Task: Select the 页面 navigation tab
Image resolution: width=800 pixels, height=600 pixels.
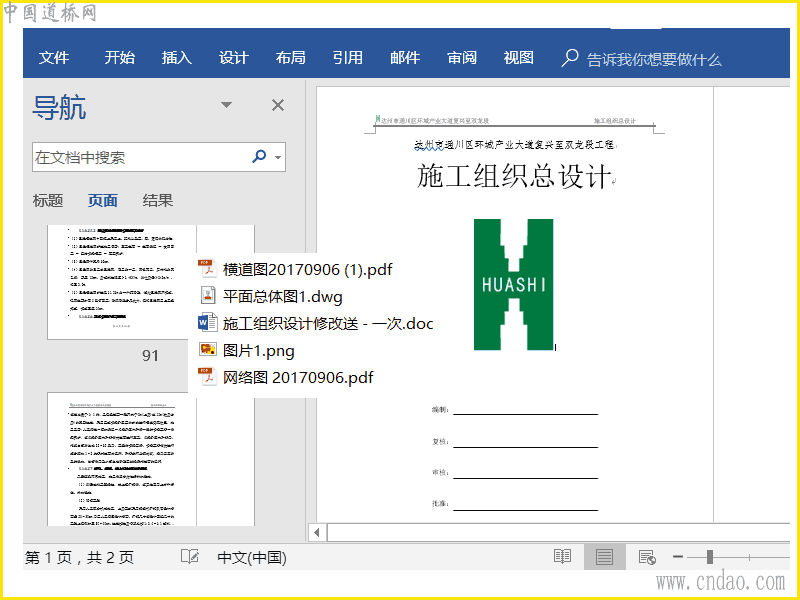Action: point(103,200)
